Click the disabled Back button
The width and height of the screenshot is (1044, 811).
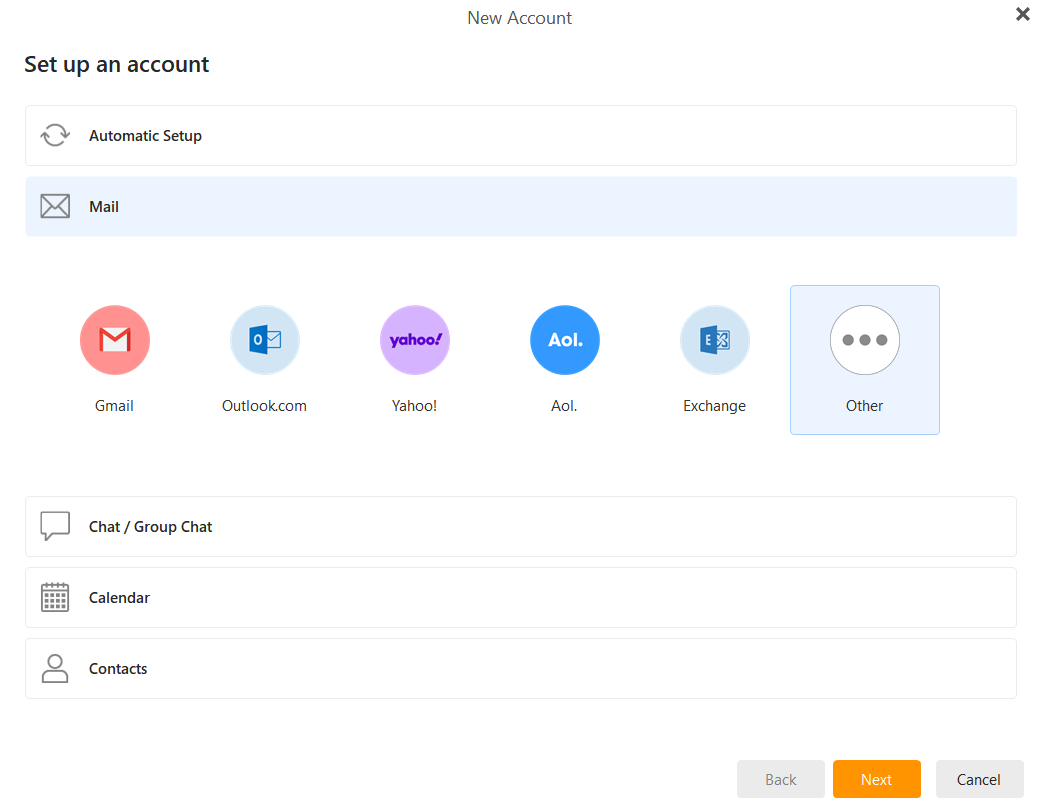[780, 779]
